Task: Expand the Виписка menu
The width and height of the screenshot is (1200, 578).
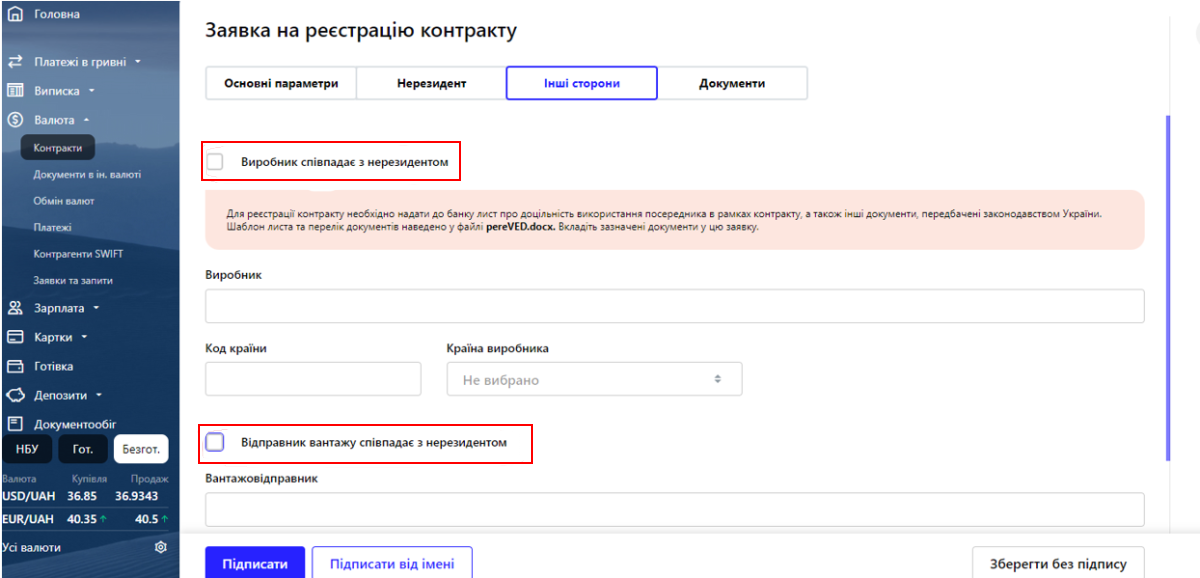Action: [91, 91]
